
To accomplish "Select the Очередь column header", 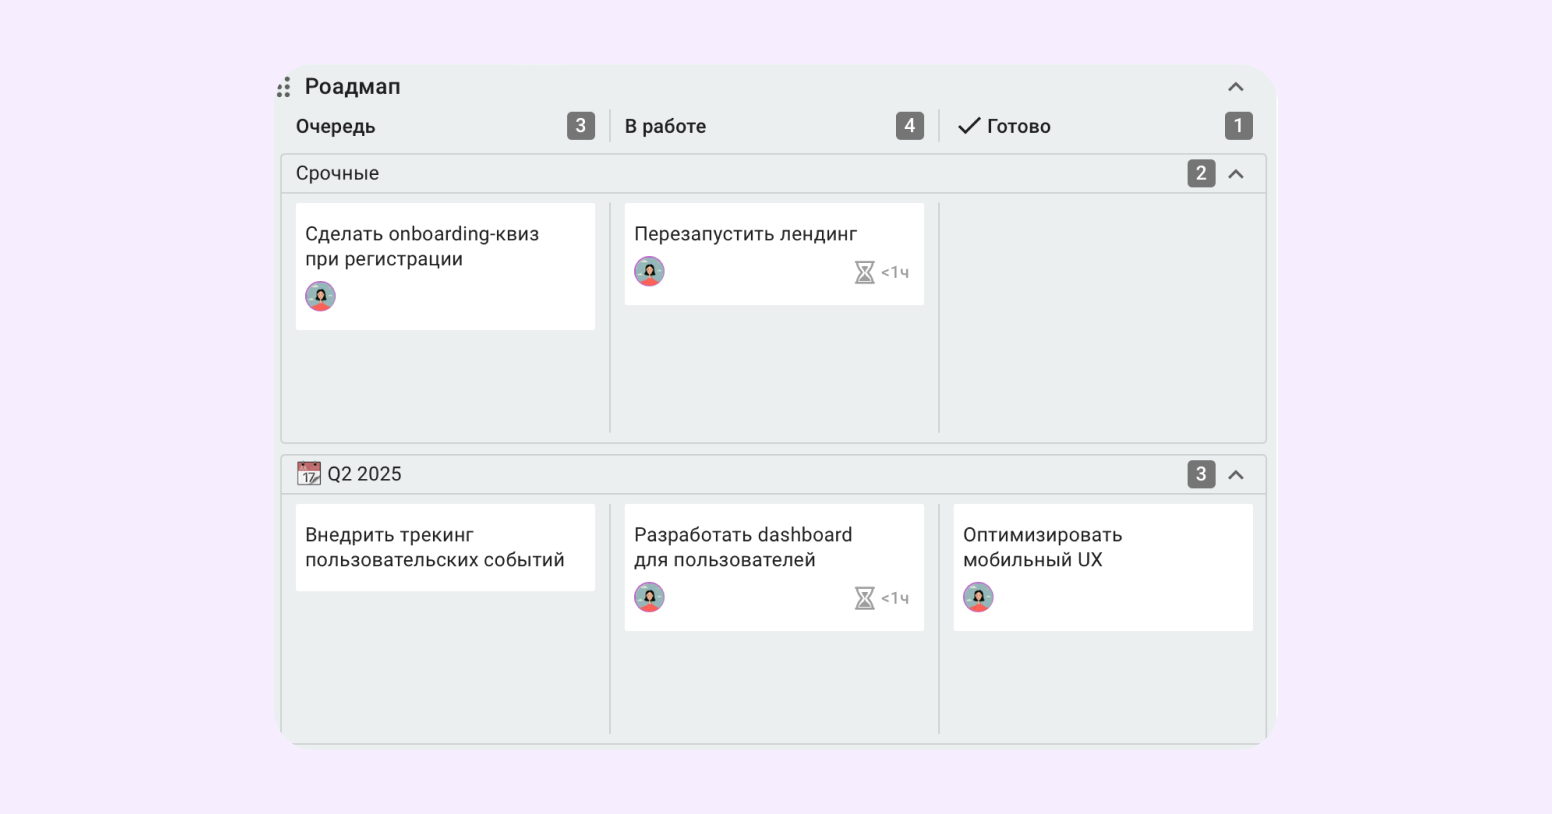I will 336,126.
